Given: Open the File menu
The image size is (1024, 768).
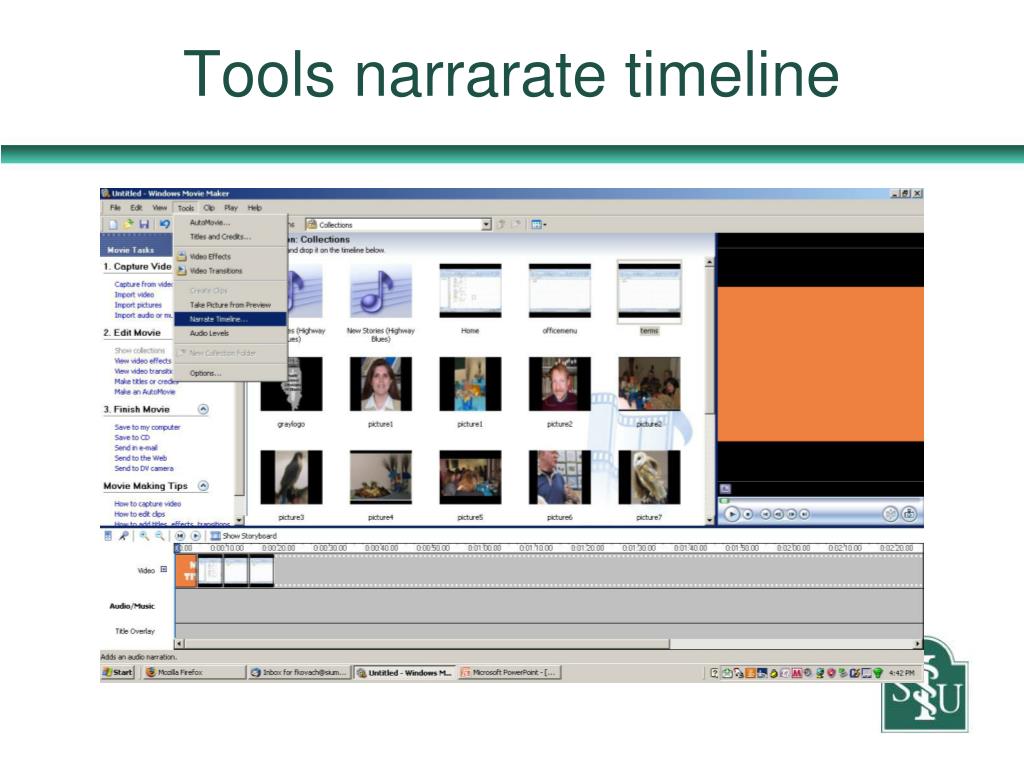Looking at the screenshot, I should tap(116, 208).
